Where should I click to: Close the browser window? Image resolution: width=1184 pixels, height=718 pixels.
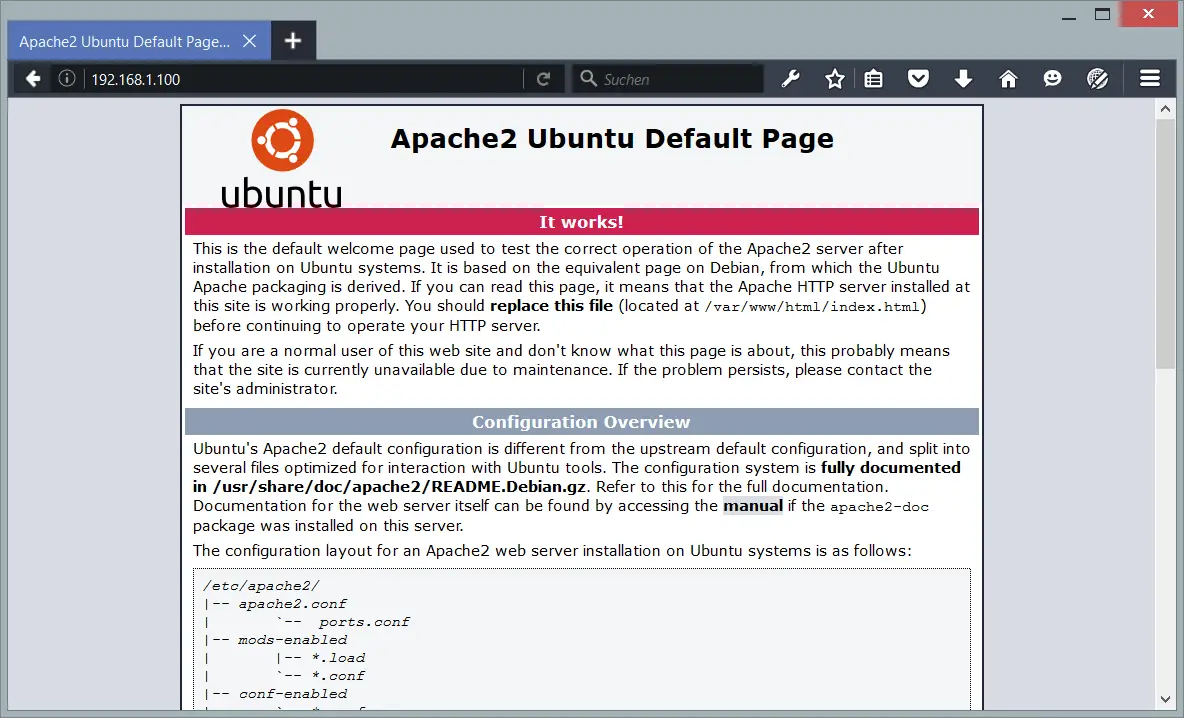[x=1149, y=14]
